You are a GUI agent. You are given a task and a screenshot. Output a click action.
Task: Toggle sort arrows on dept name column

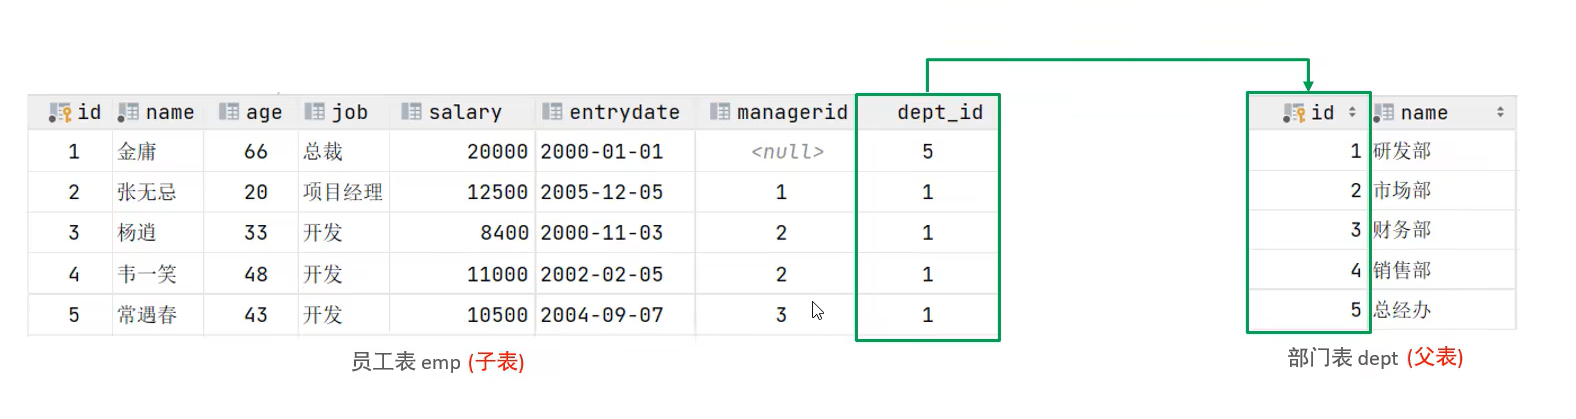tap(1500, 113)
